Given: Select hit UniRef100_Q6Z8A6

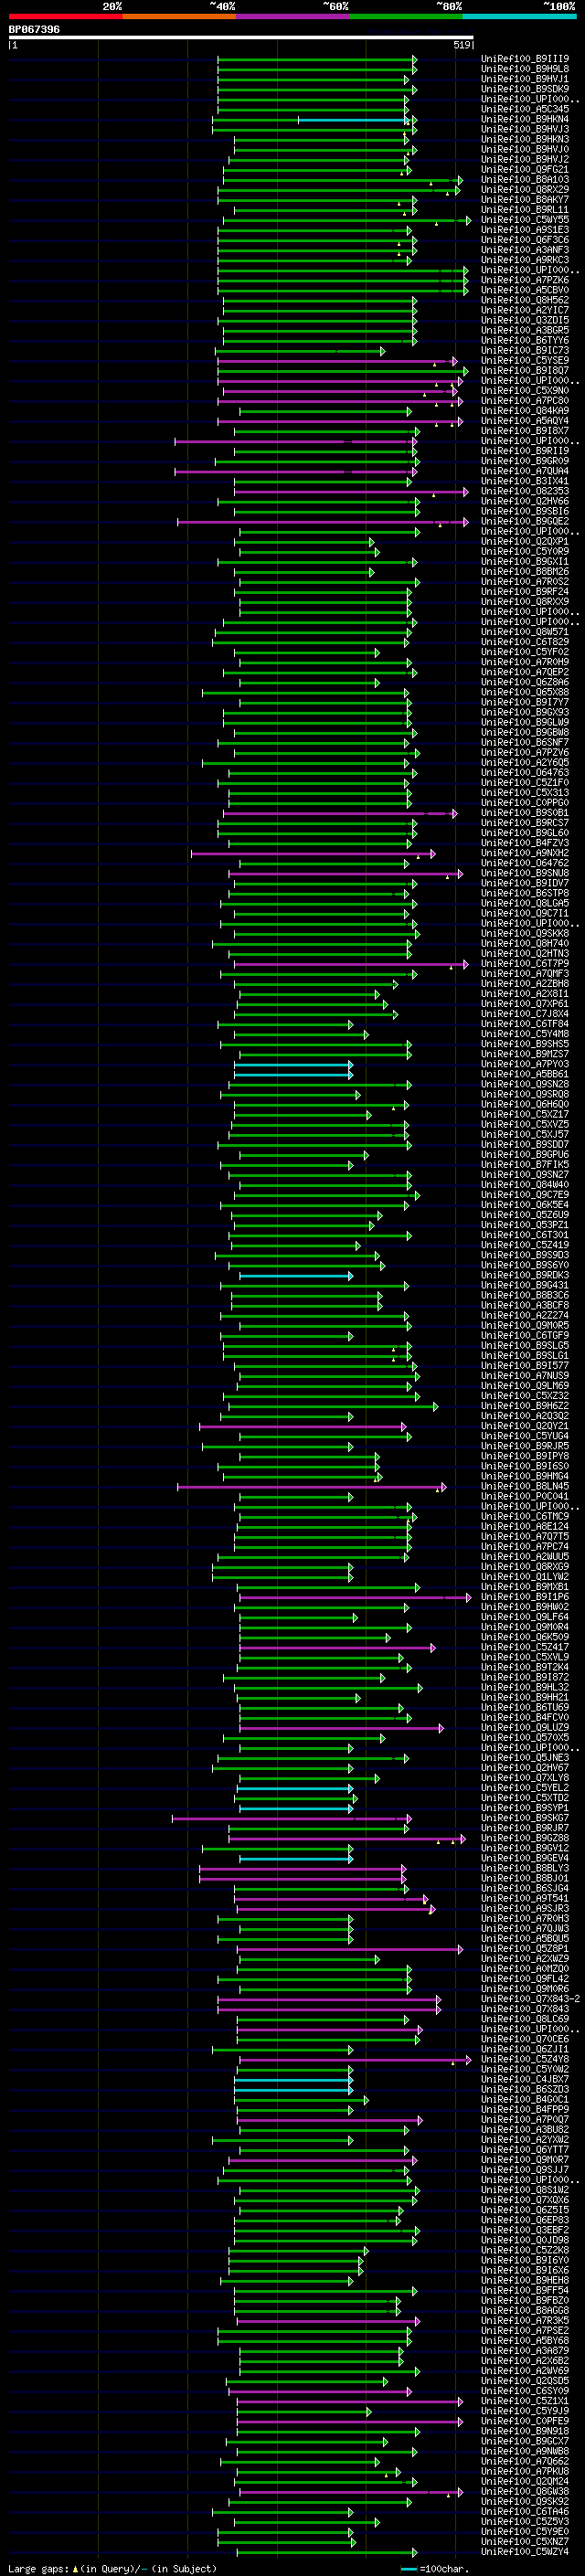Looking at the screenshot, I should coord(524,682).
